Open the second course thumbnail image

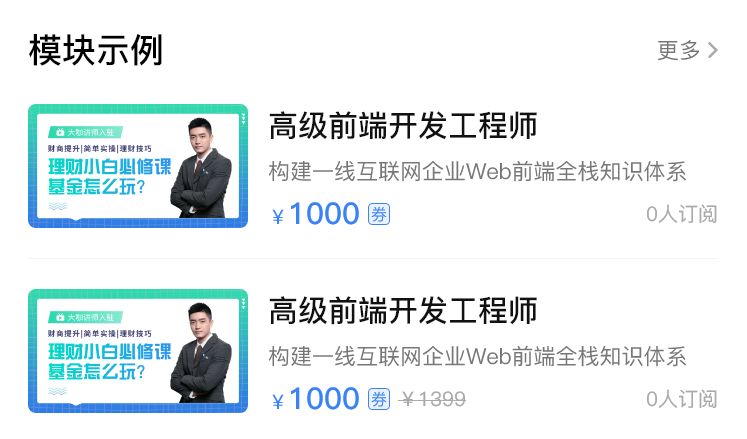point(138,351)
